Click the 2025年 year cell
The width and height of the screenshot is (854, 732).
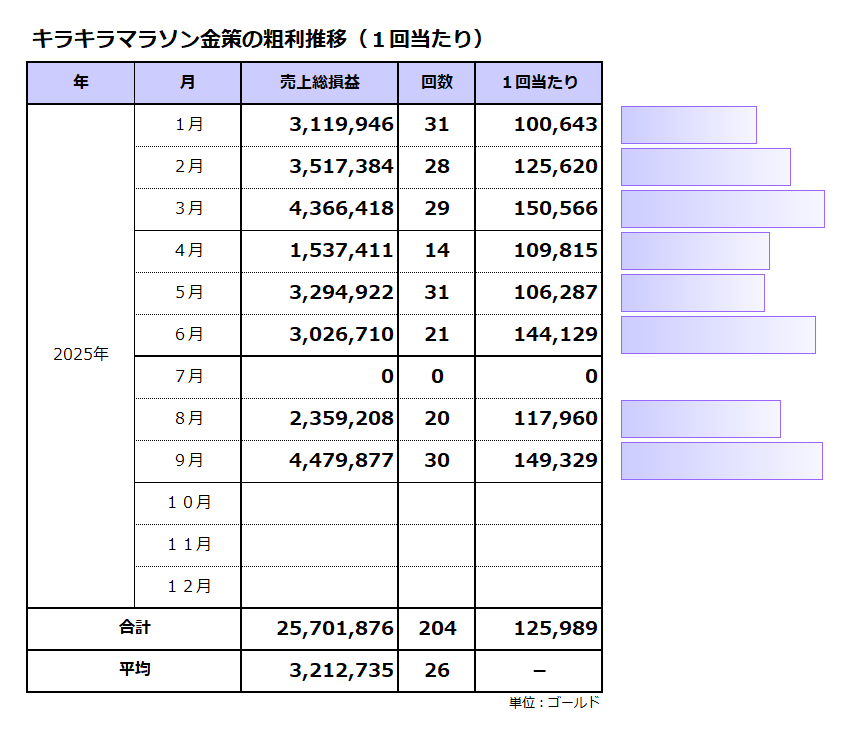click(80, 355)
